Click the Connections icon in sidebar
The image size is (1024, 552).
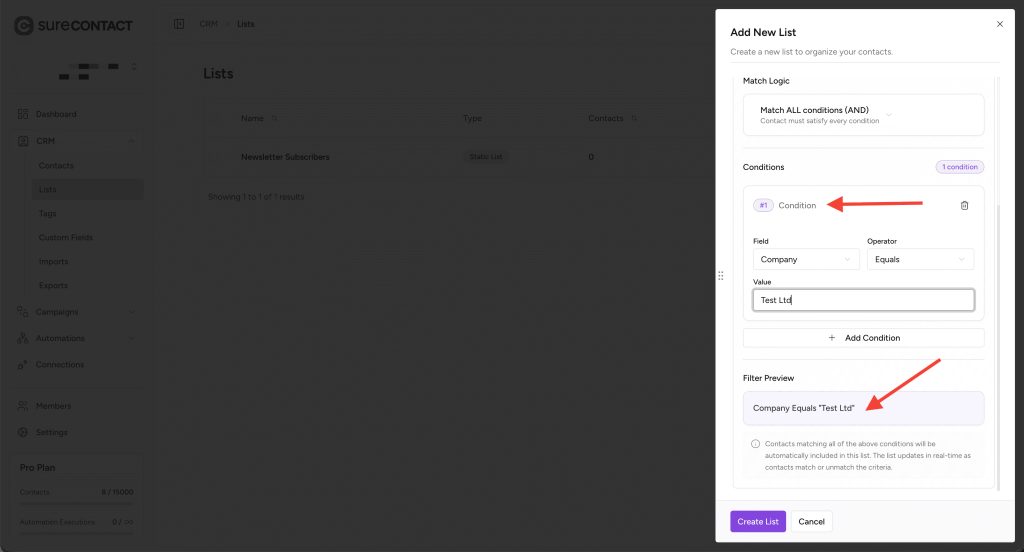click(x=23, y=365)
